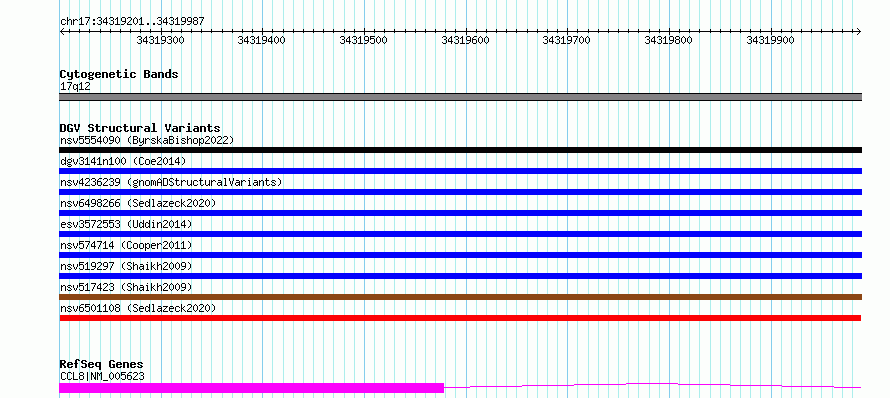Click the 34319700 ruler tick label
890x398 pixels.
coord(566,40)
